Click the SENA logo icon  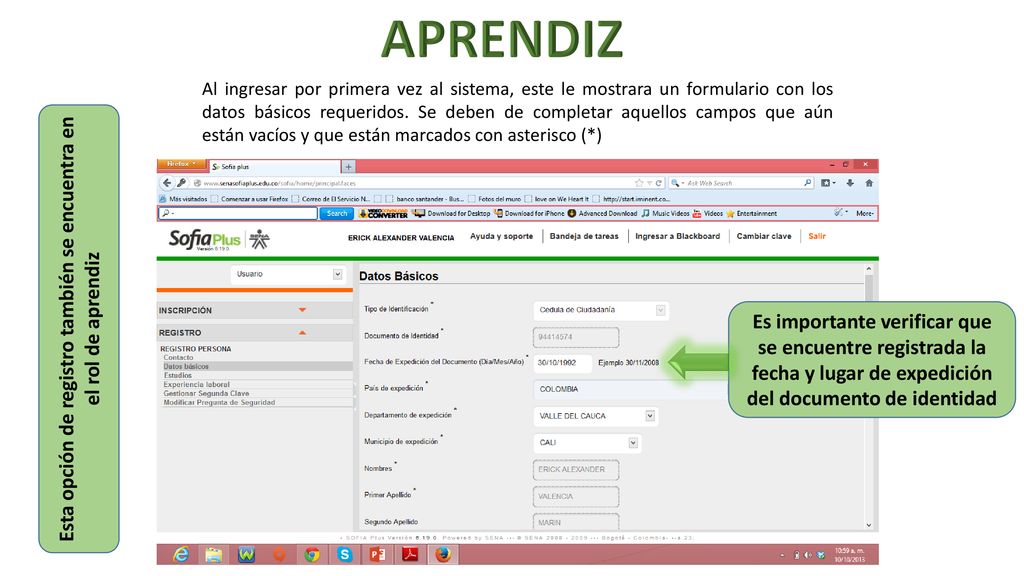click(259, 240)
